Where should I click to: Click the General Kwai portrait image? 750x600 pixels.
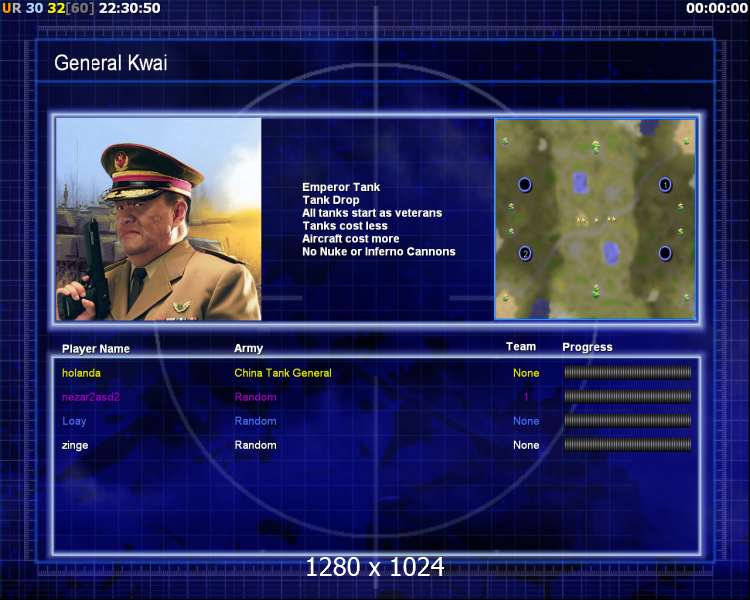coord(159,219)
